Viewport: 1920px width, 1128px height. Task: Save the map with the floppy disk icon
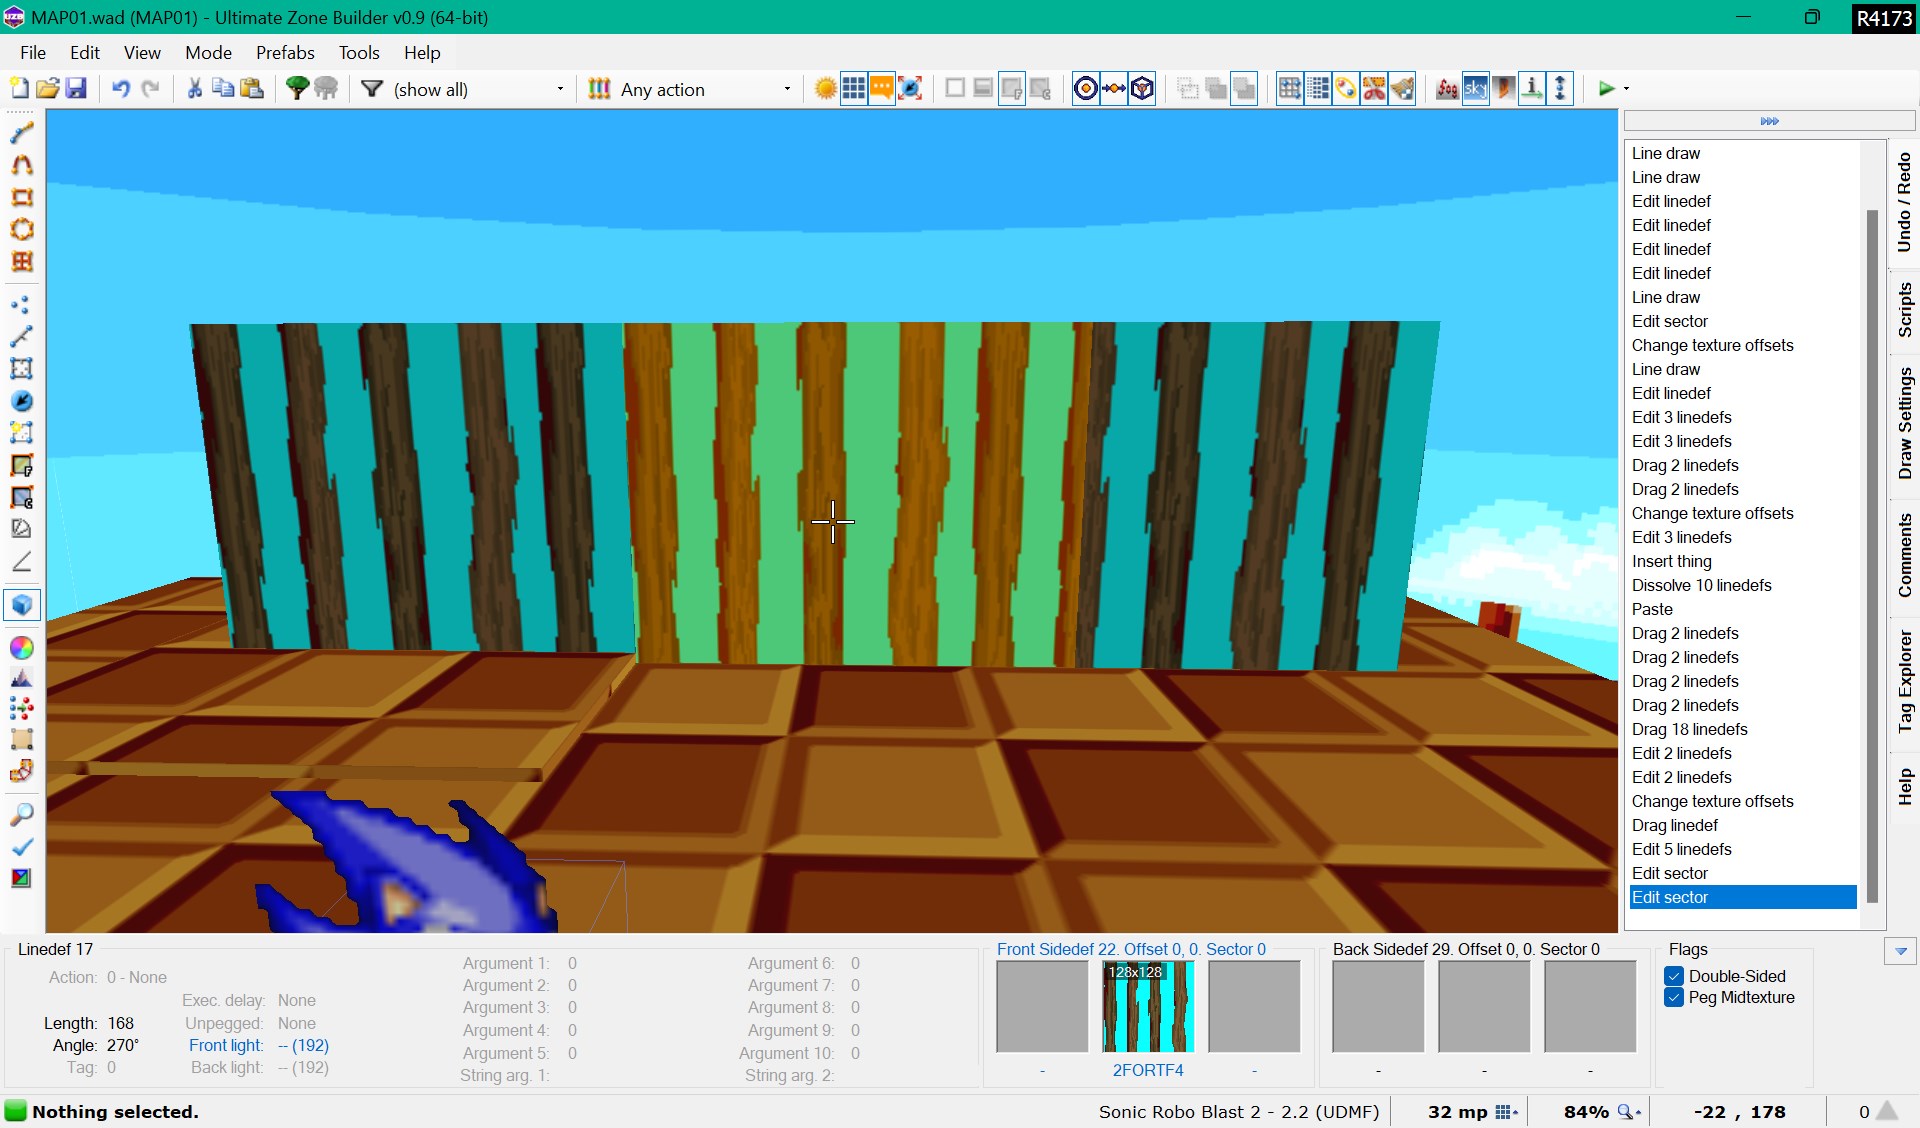tap(76, 89)
